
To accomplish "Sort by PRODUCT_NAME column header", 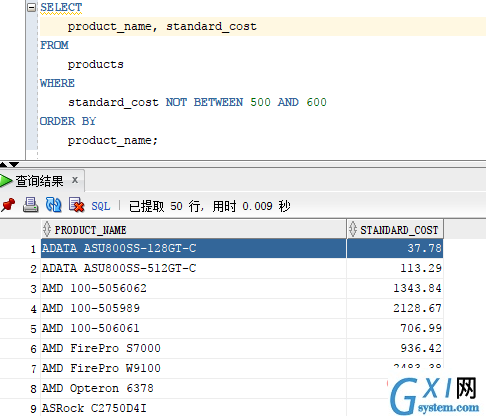I will pyautogui.click(x=193, y=230).
